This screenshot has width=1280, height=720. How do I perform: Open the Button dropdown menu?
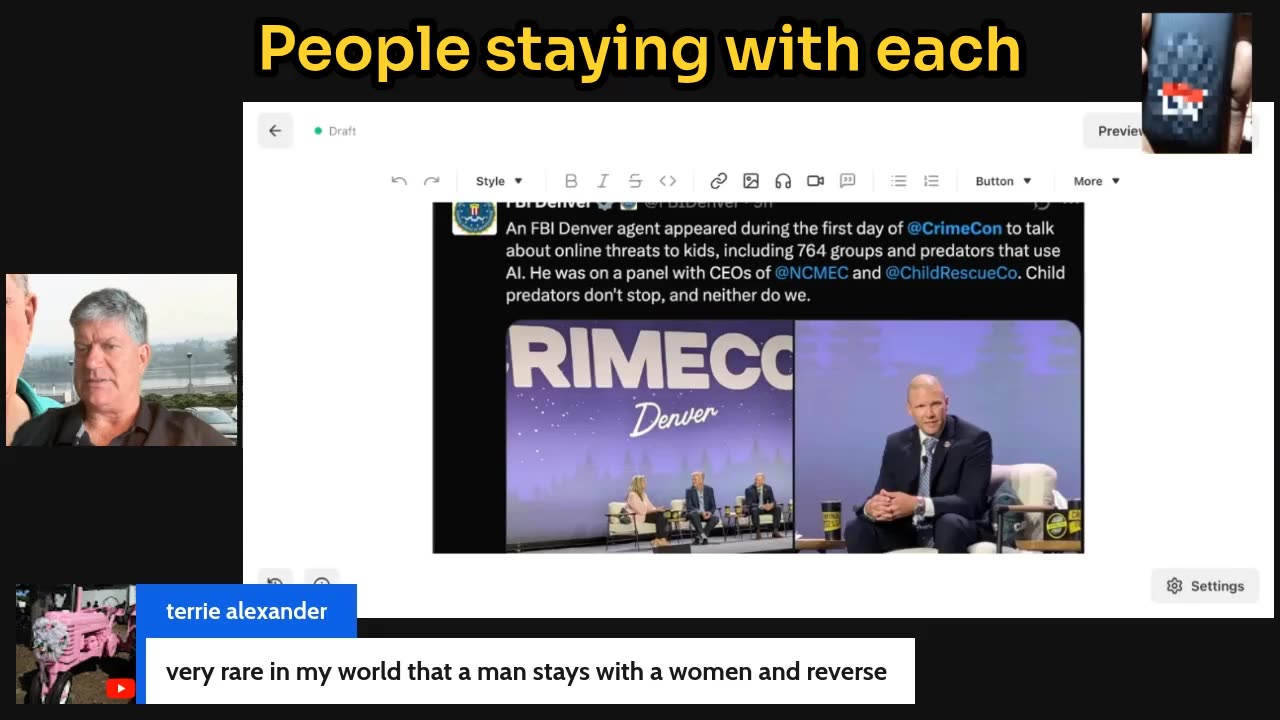(x=1003, y=181)
